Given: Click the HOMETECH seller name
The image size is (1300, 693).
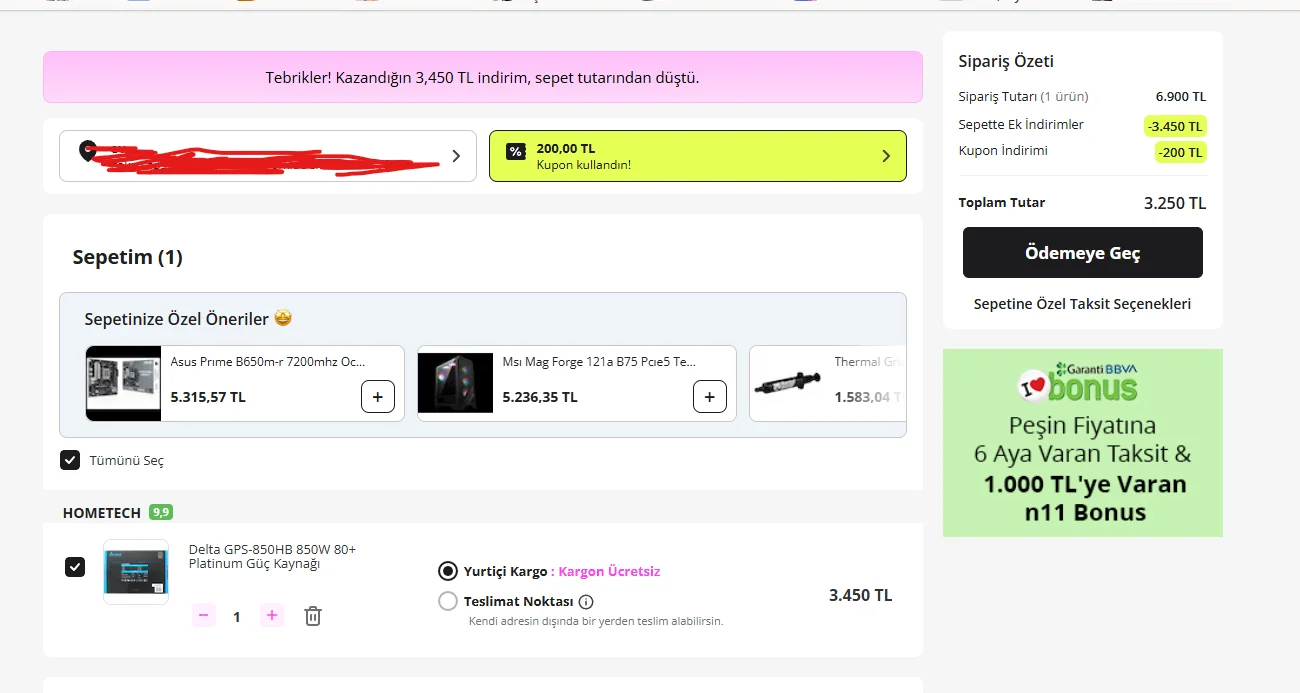Looking at the screenshot, I should (104, 513).
